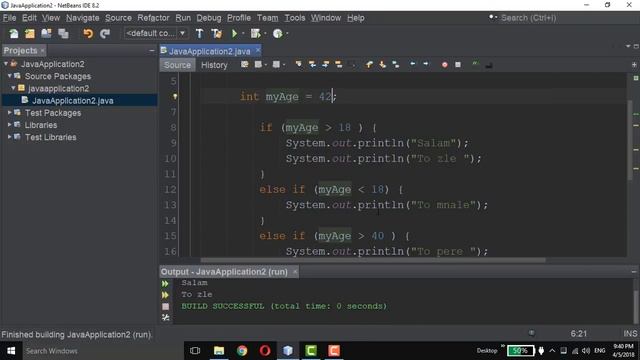Image resolution: width=640 pixels, height=360 pixels.
Task: Switch to the Source editor view
Action: point(177,65)
